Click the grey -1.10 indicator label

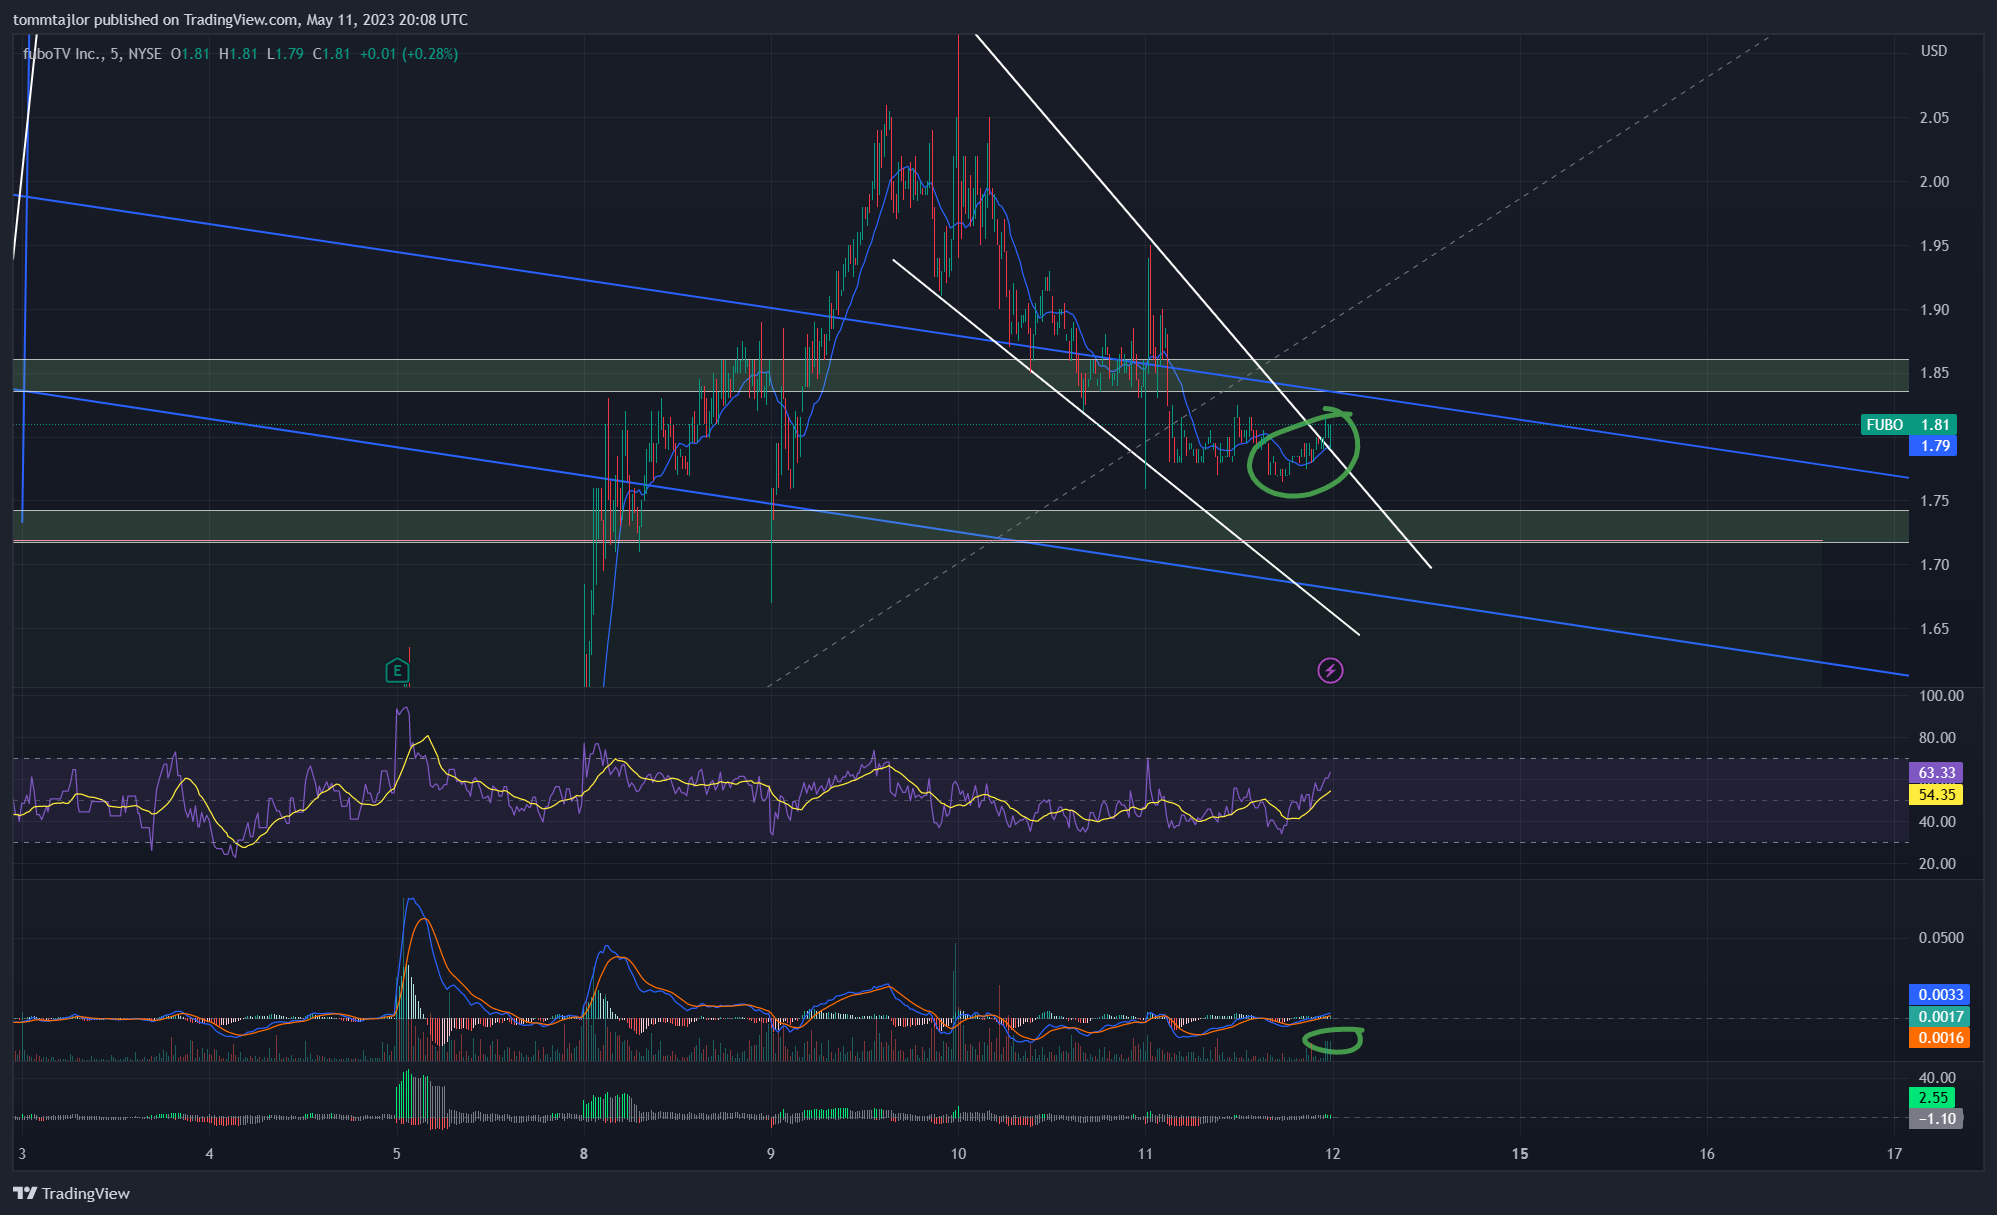click(x=1936, y=1119)
